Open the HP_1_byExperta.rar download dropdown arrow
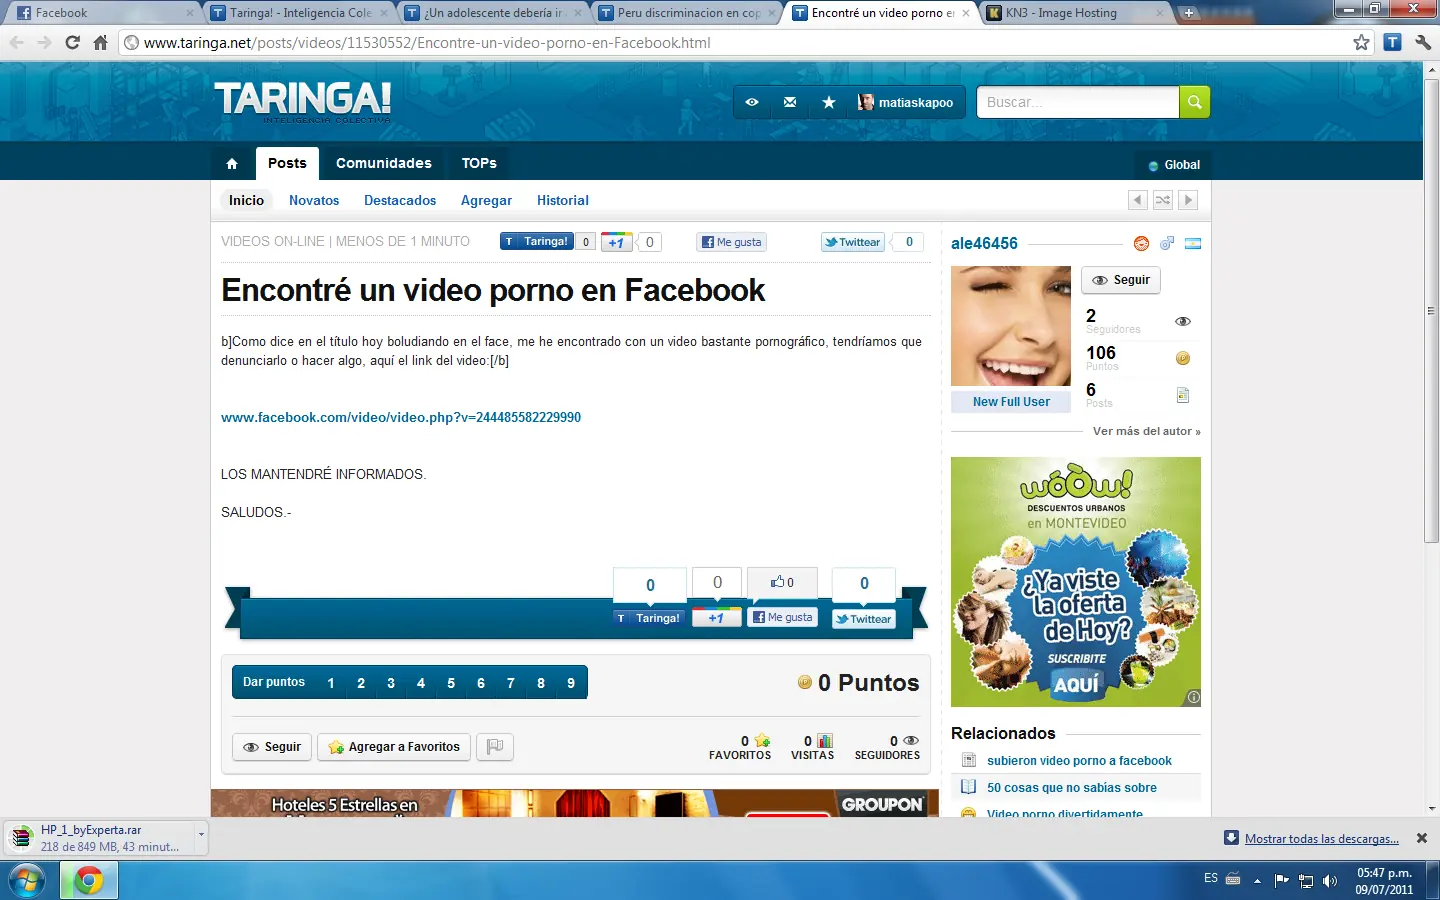This screenshot has width=1440, height=900. tap(199, 837)
